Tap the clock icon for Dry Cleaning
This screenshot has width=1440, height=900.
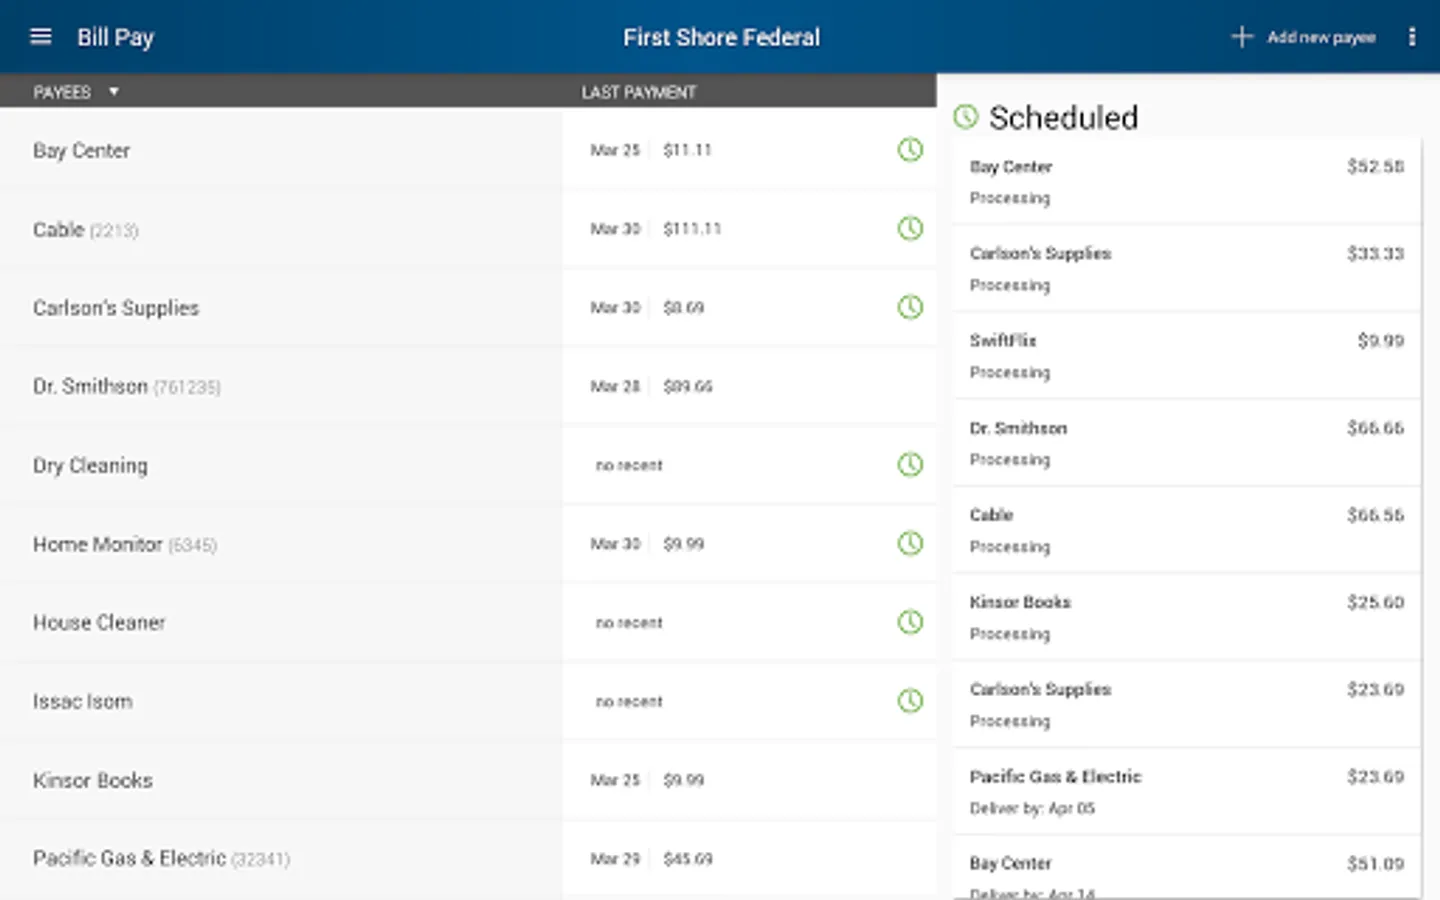910,465
